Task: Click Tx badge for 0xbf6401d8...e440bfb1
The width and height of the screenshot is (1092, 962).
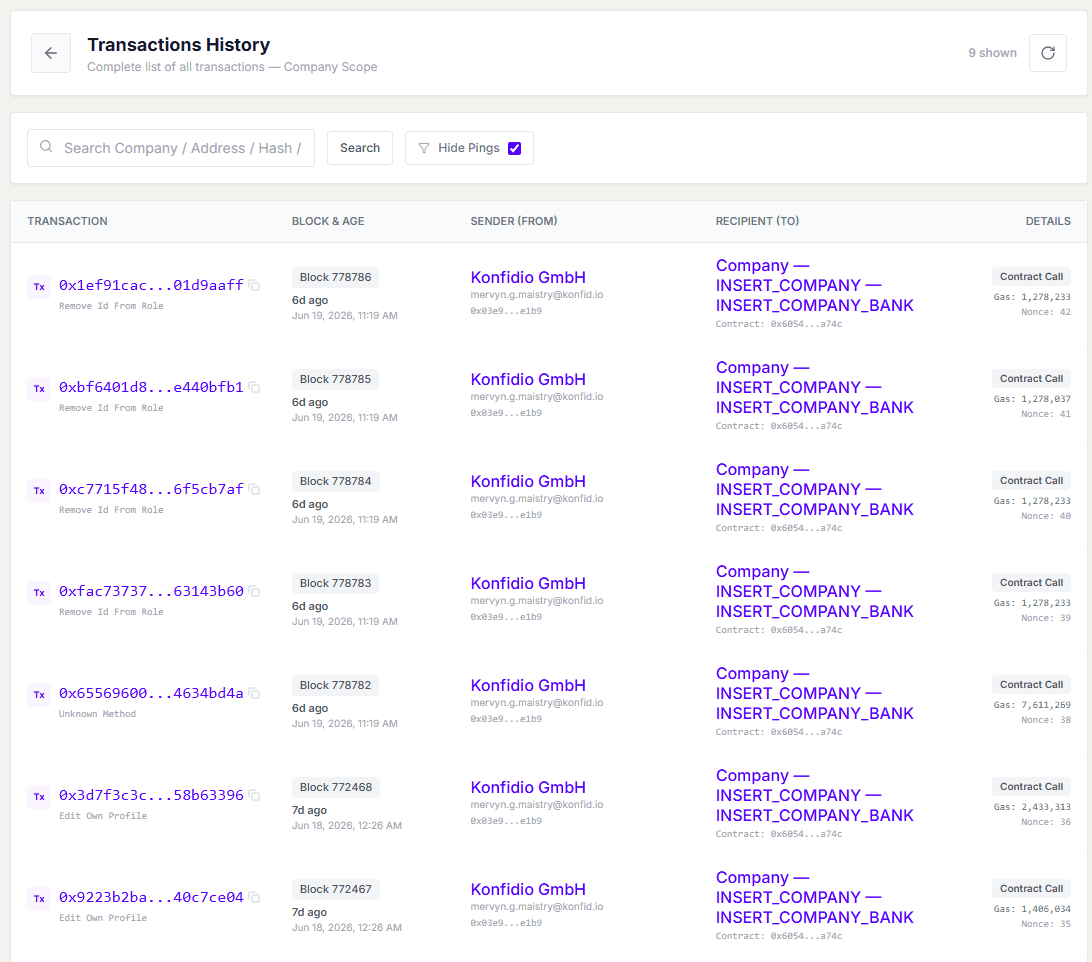Action: coord(39,389)
